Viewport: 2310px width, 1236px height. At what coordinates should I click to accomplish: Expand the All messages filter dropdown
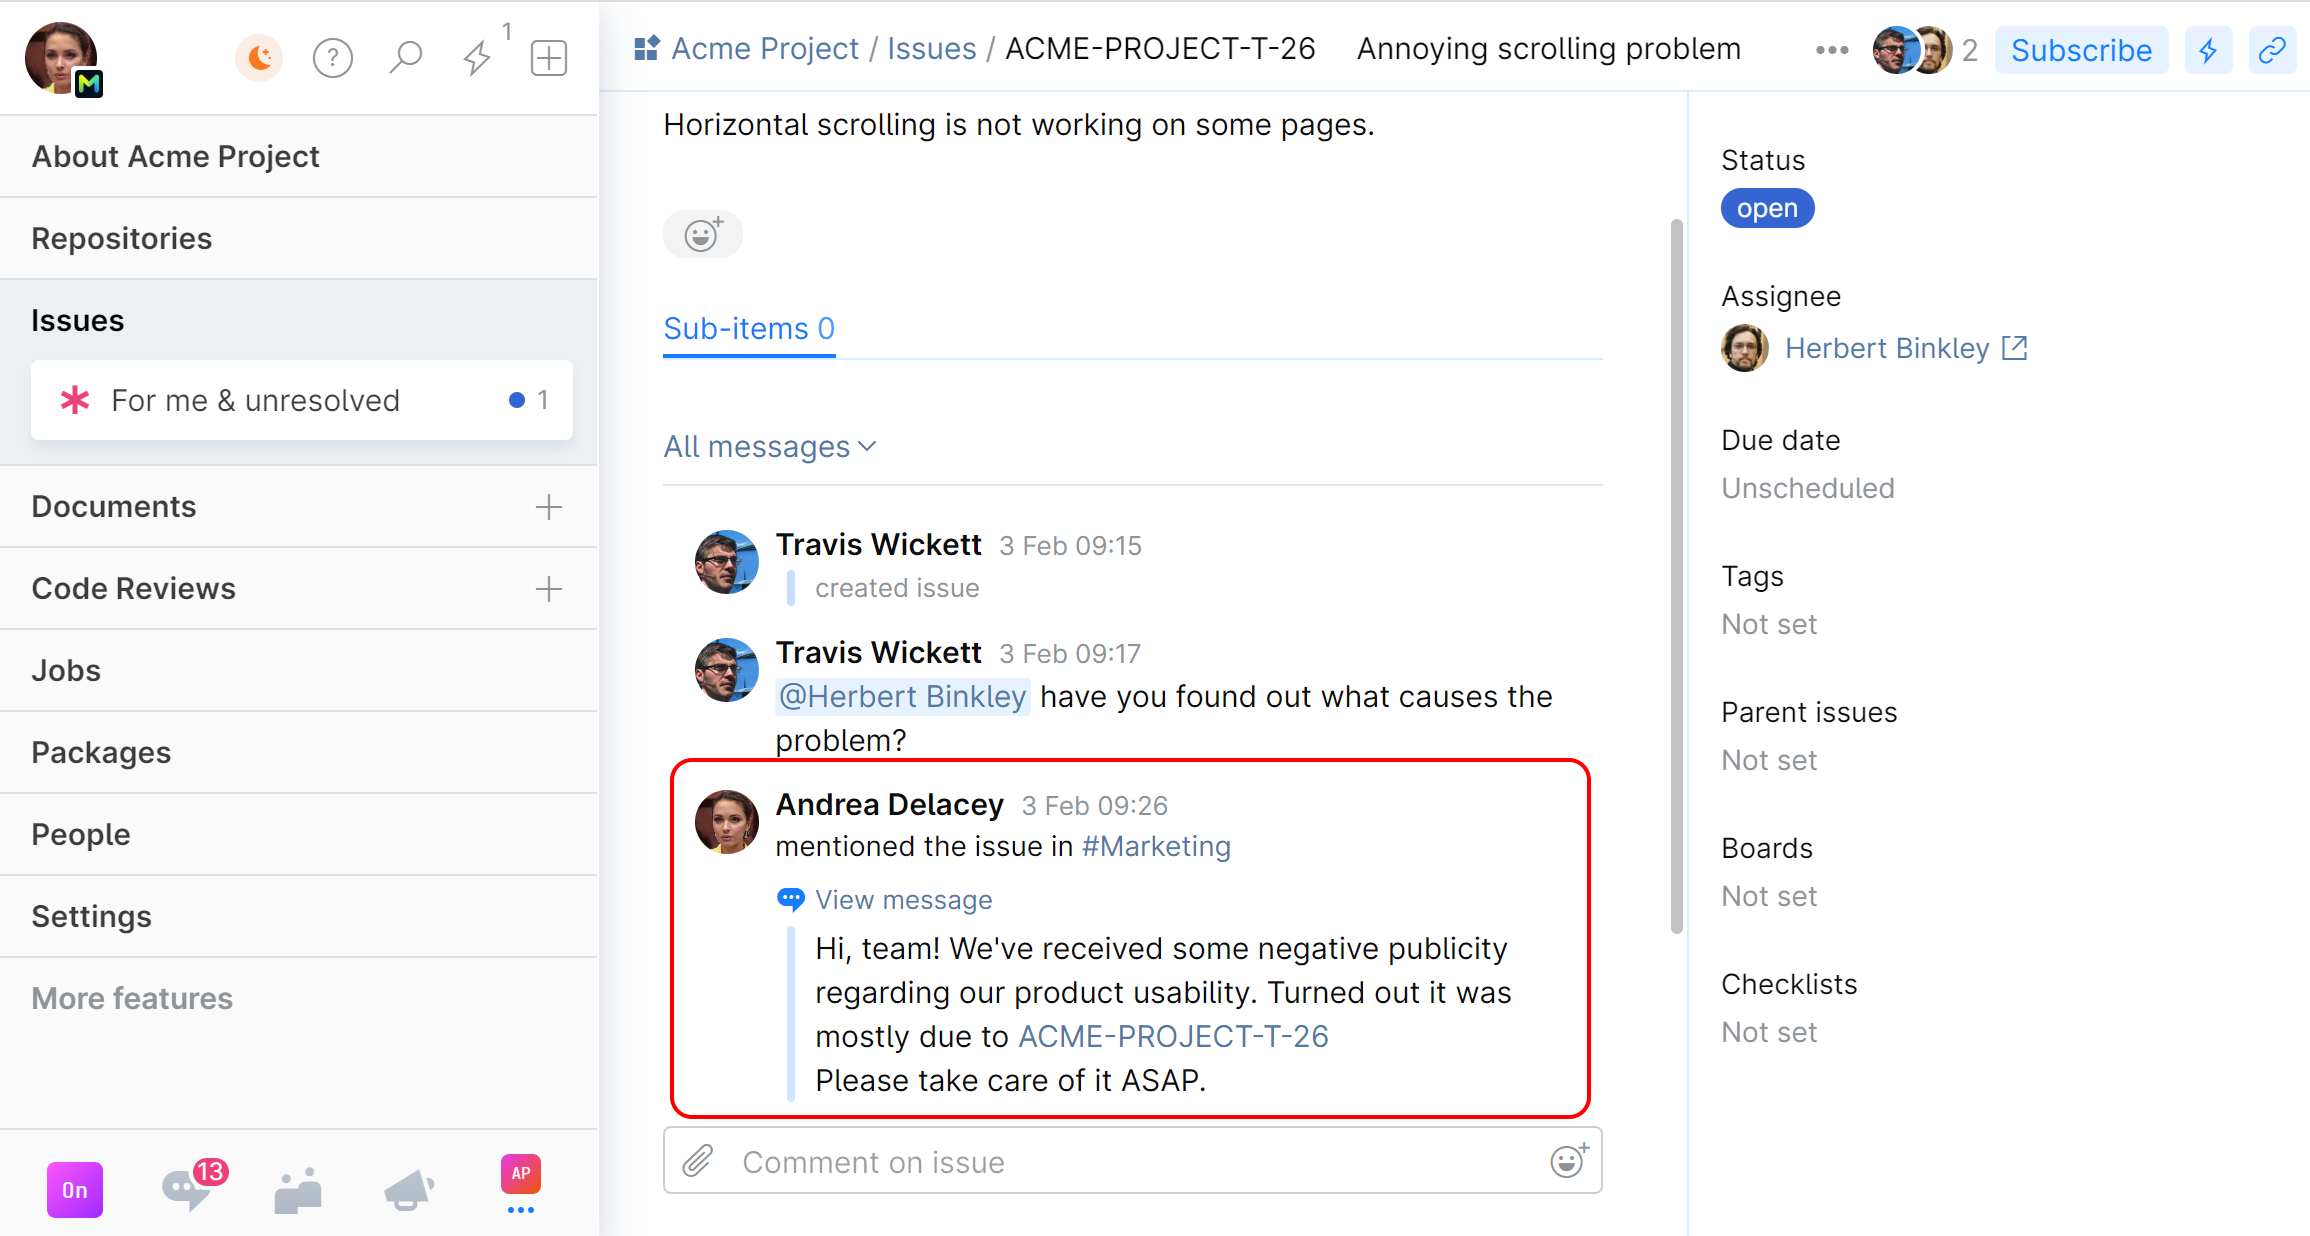(x=770, y=446)
